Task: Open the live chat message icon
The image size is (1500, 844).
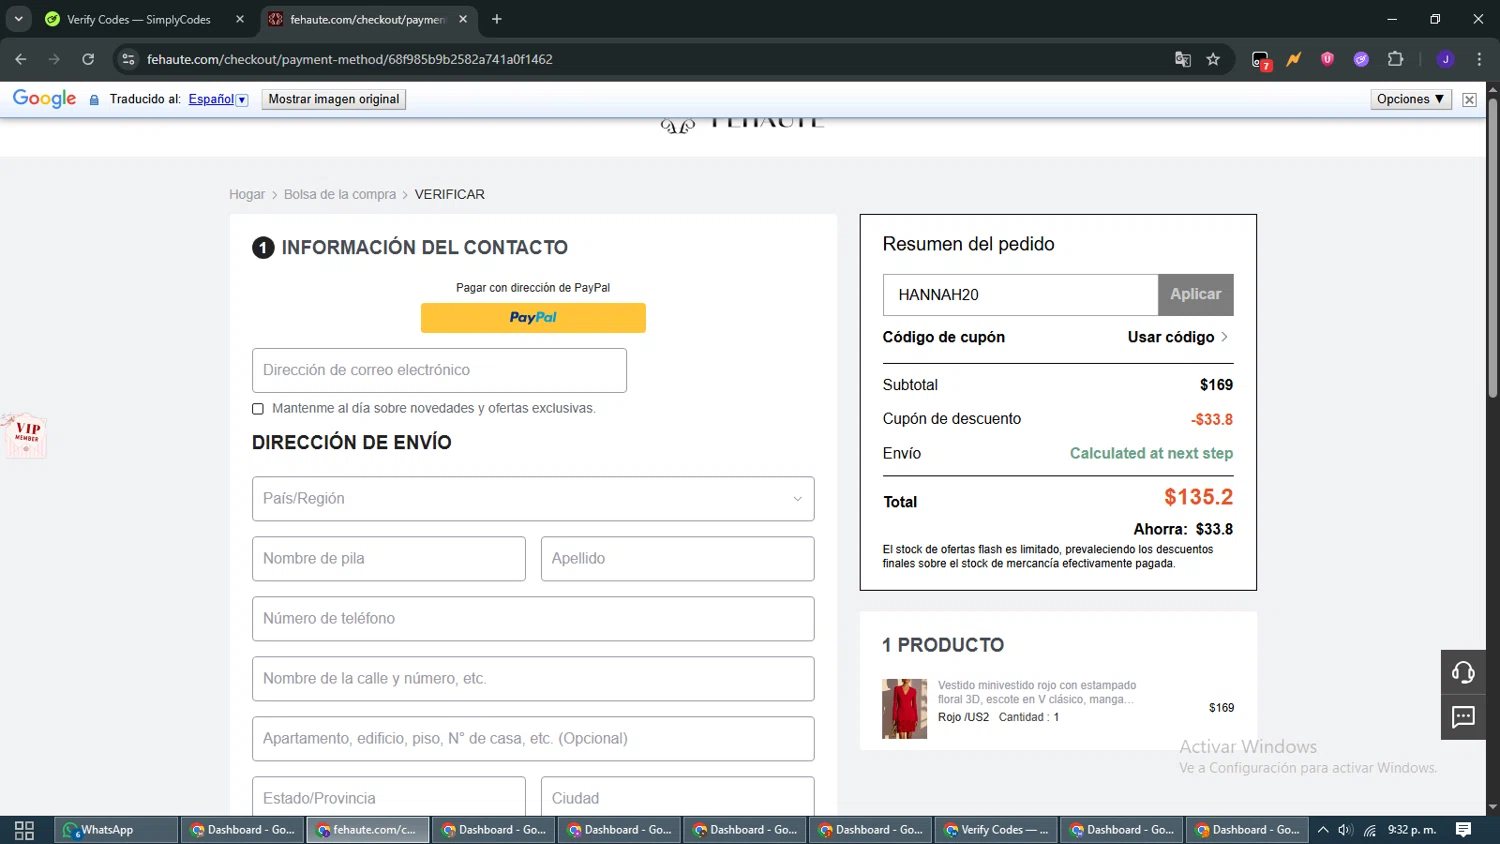Action: (x=1463, y=717)
